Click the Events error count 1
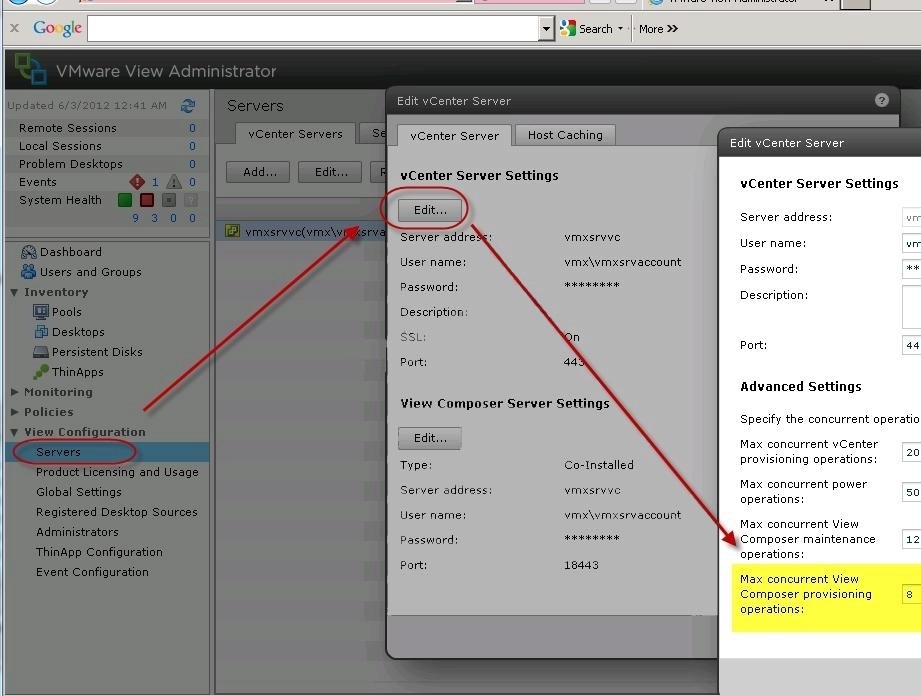Screen dimensions: 921x696 coord(155,182)
